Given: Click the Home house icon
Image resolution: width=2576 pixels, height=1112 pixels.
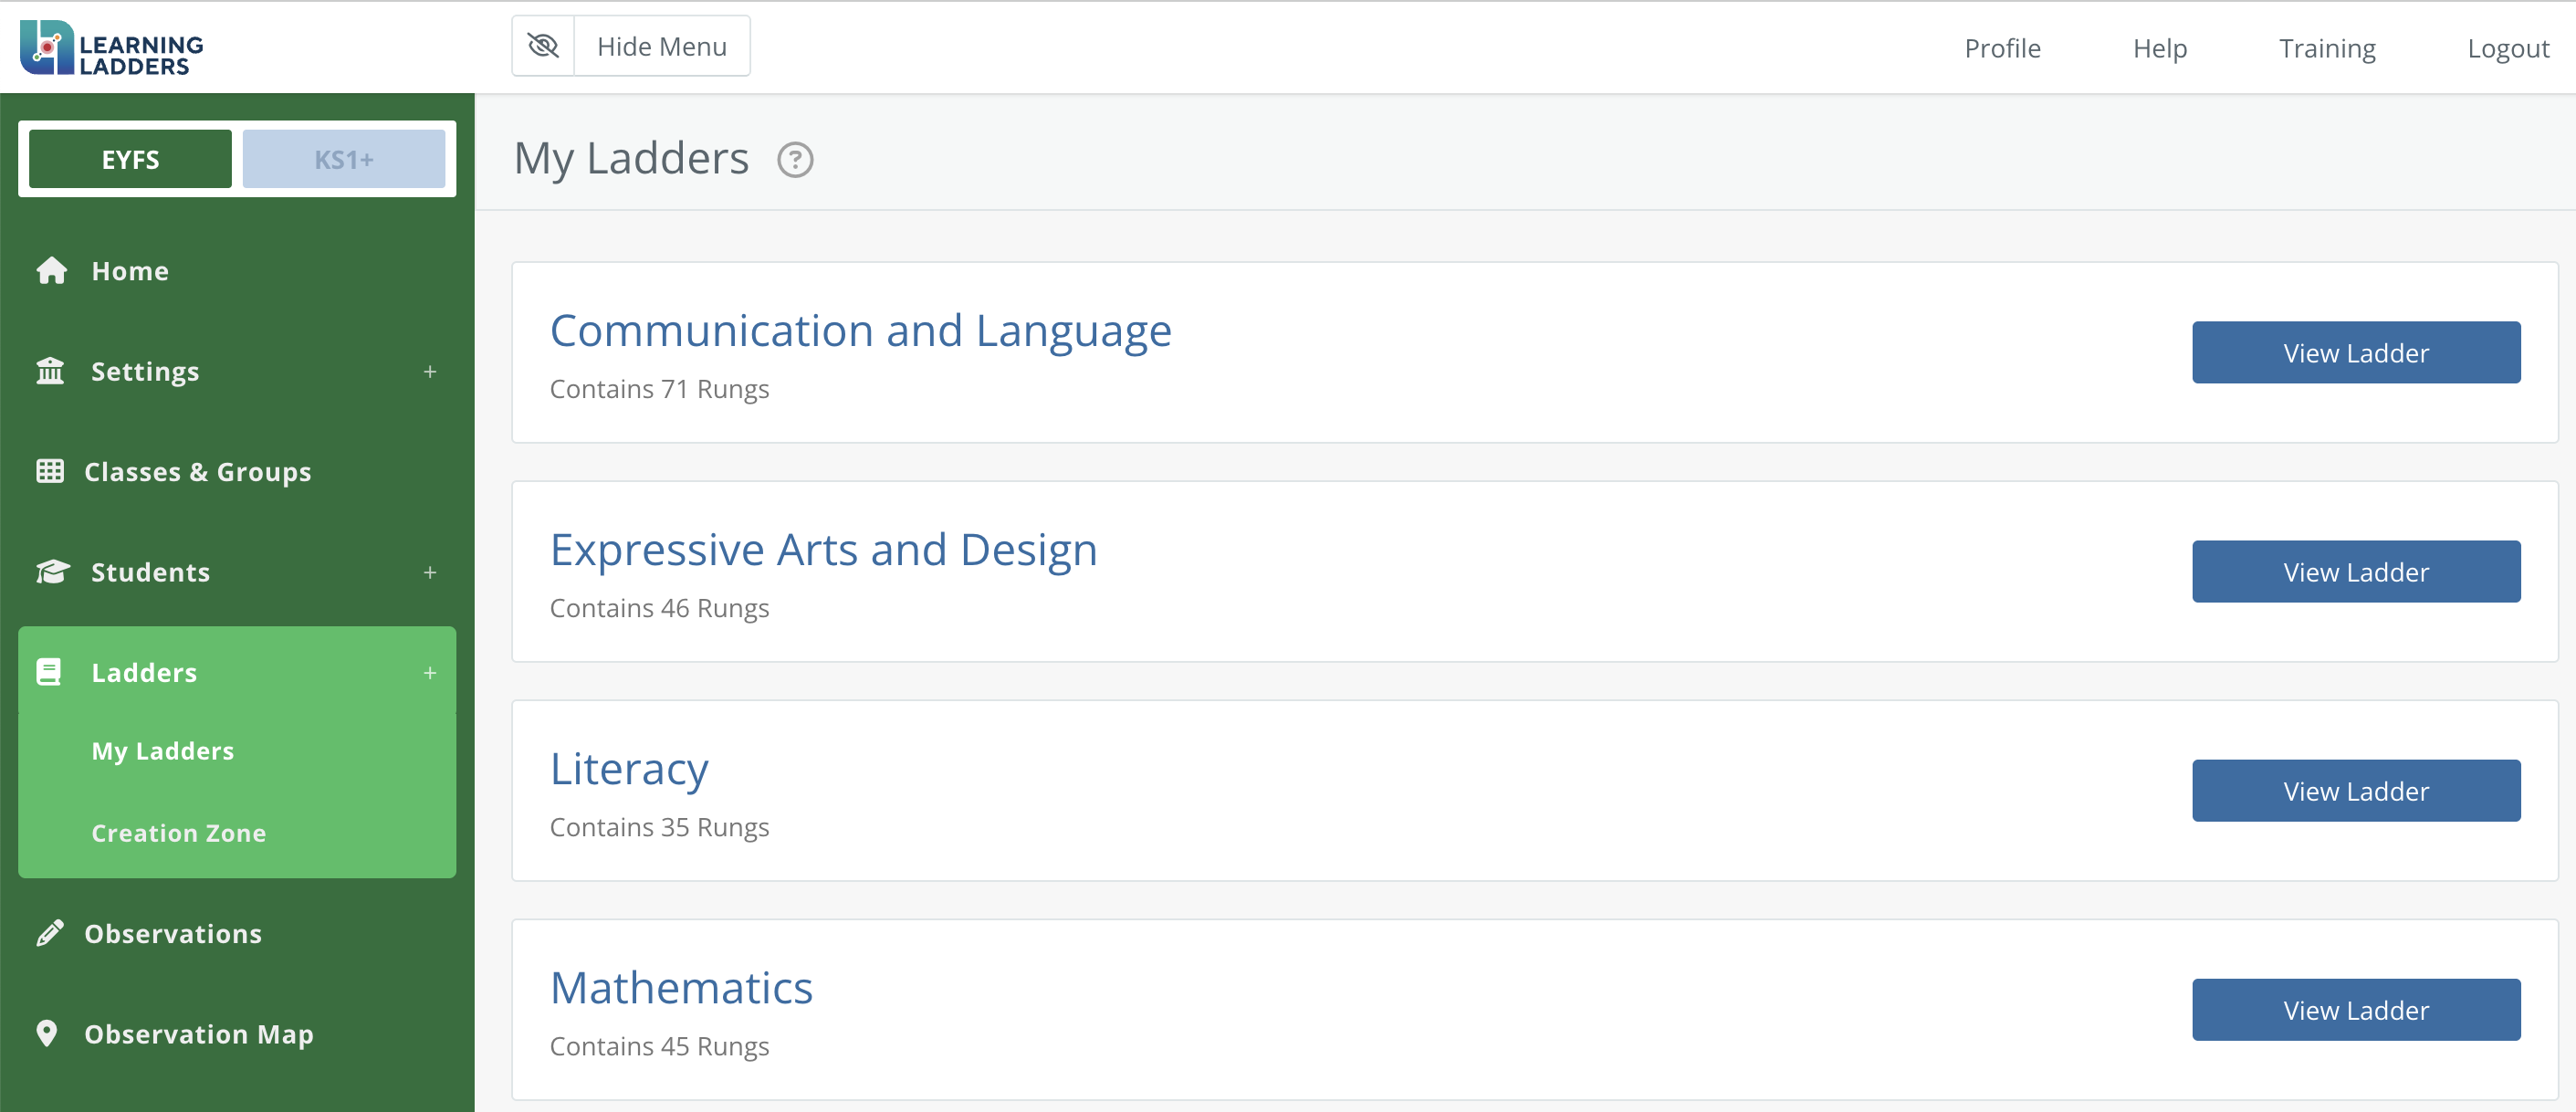Looking at the screenshot, I should [x=51, y=271].
